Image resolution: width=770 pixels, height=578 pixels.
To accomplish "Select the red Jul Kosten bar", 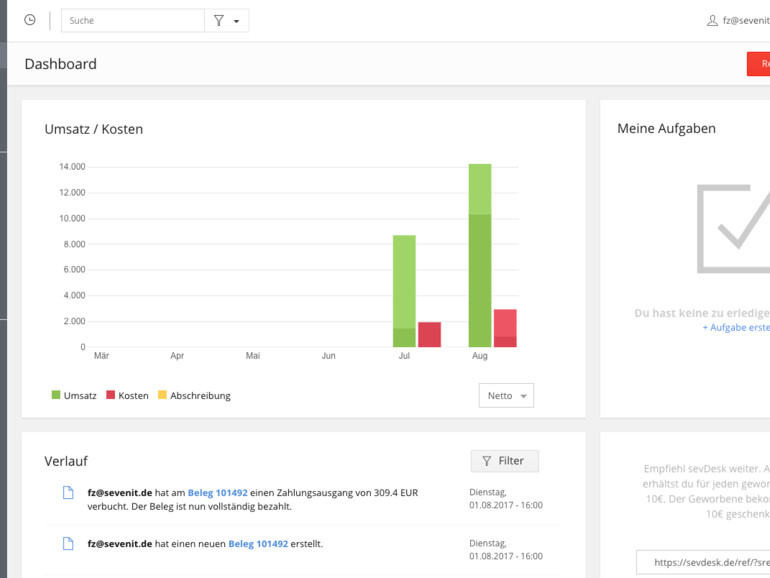I will click(430, 335).
